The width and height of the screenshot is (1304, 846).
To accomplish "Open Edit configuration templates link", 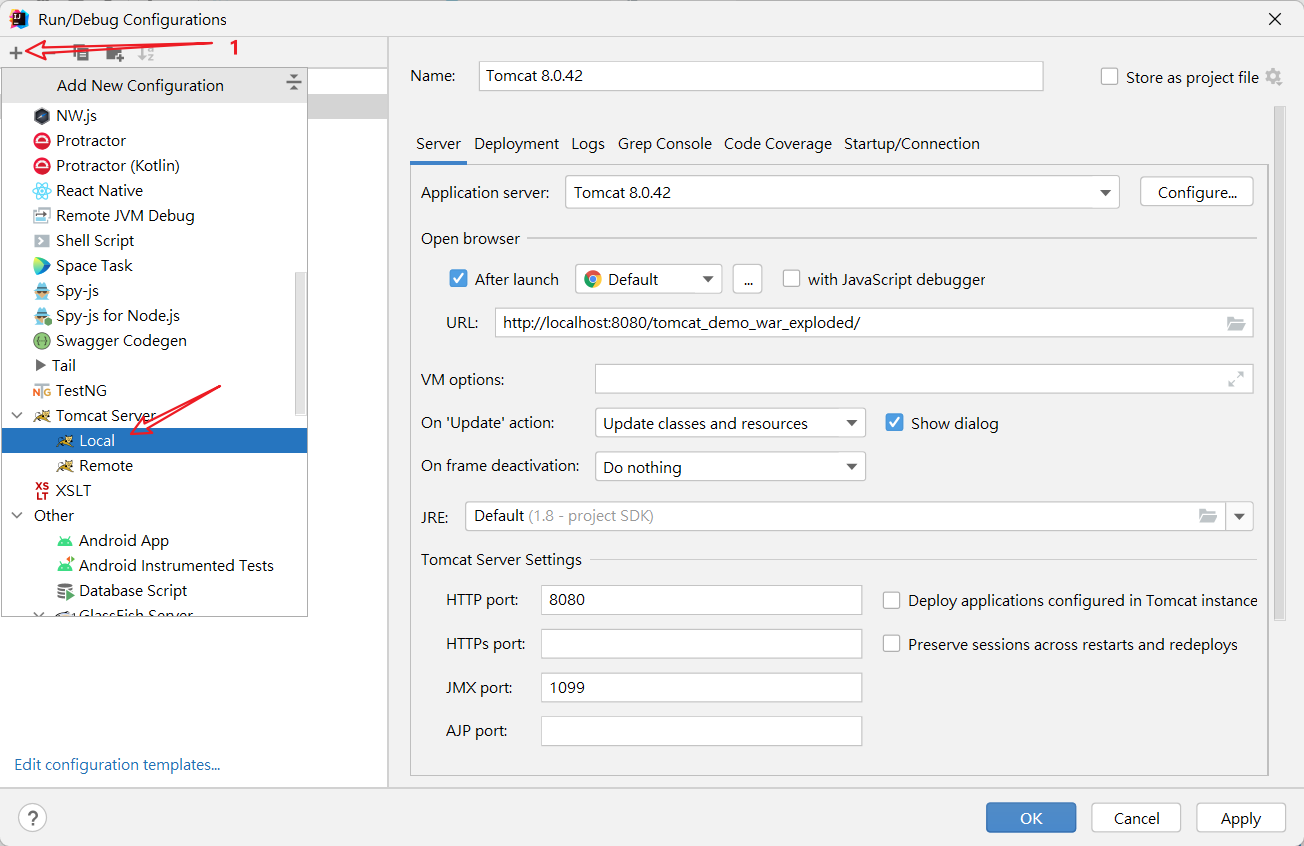I will [x=116, y=764].
